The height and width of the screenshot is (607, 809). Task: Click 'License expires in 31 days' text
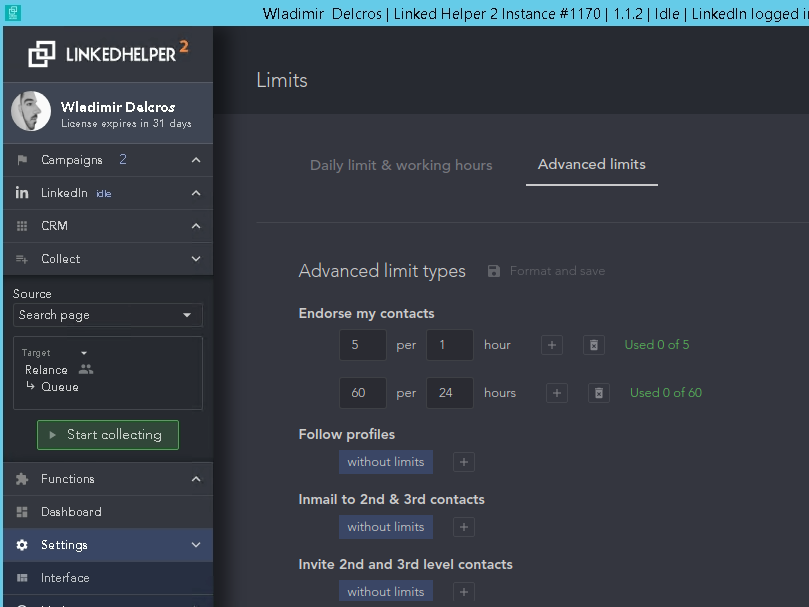126,124
